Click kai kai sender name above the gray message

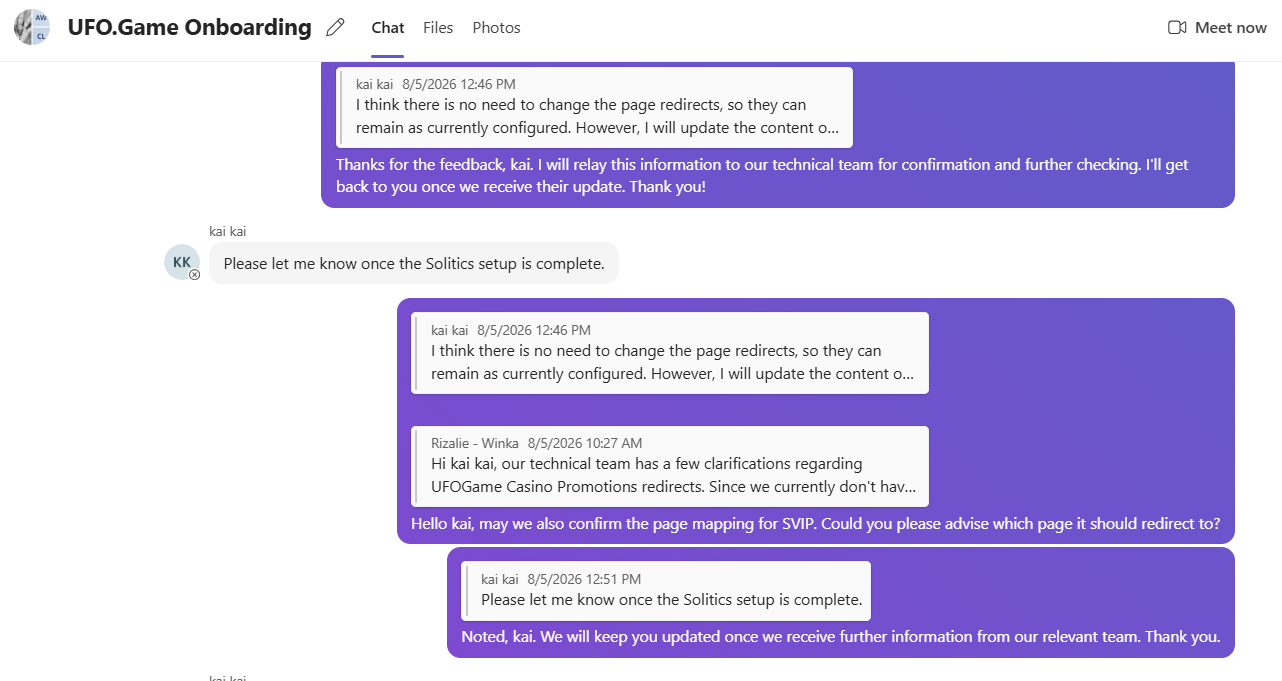click(x=228, y=231)
